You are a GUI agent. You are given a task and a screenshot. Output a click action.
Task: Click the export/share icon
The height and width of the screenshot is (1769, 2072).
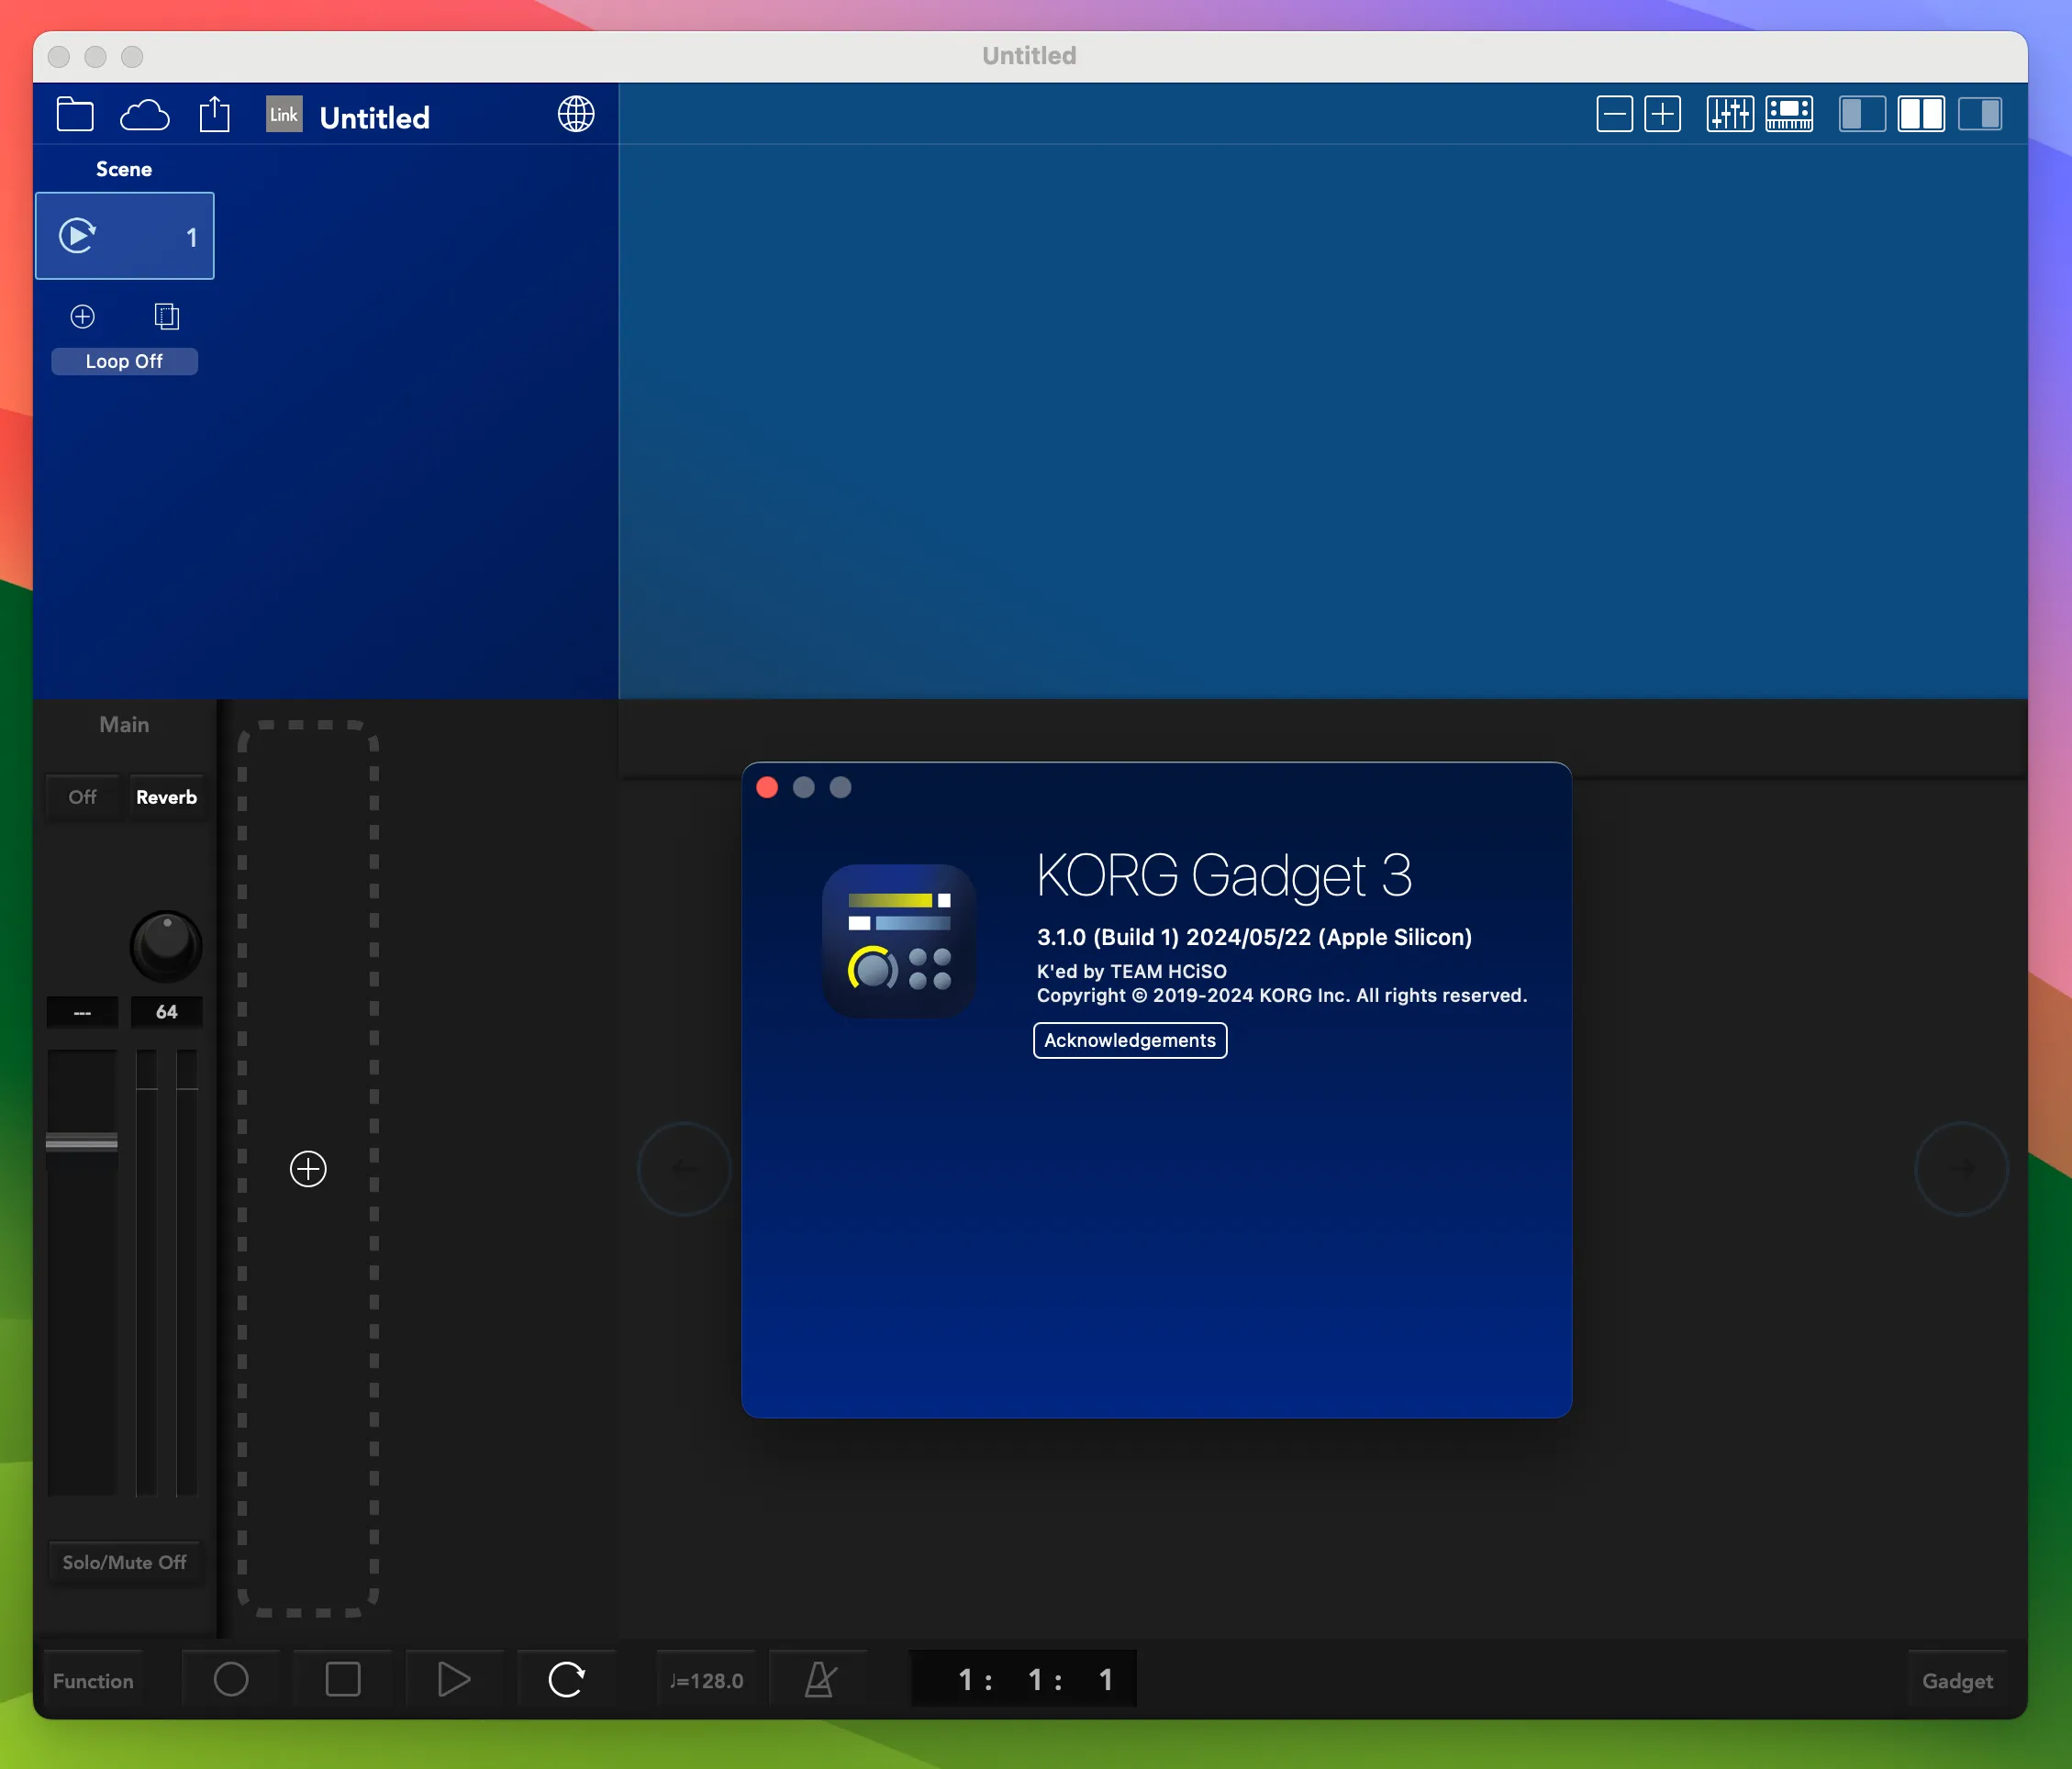[215, 114]
